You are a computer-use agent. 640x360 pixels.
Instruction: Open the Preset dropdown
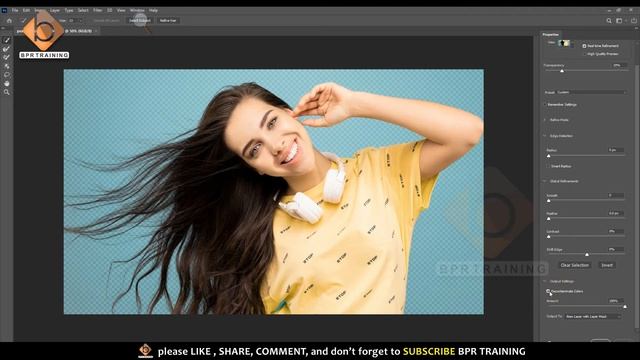coord(591,92)
